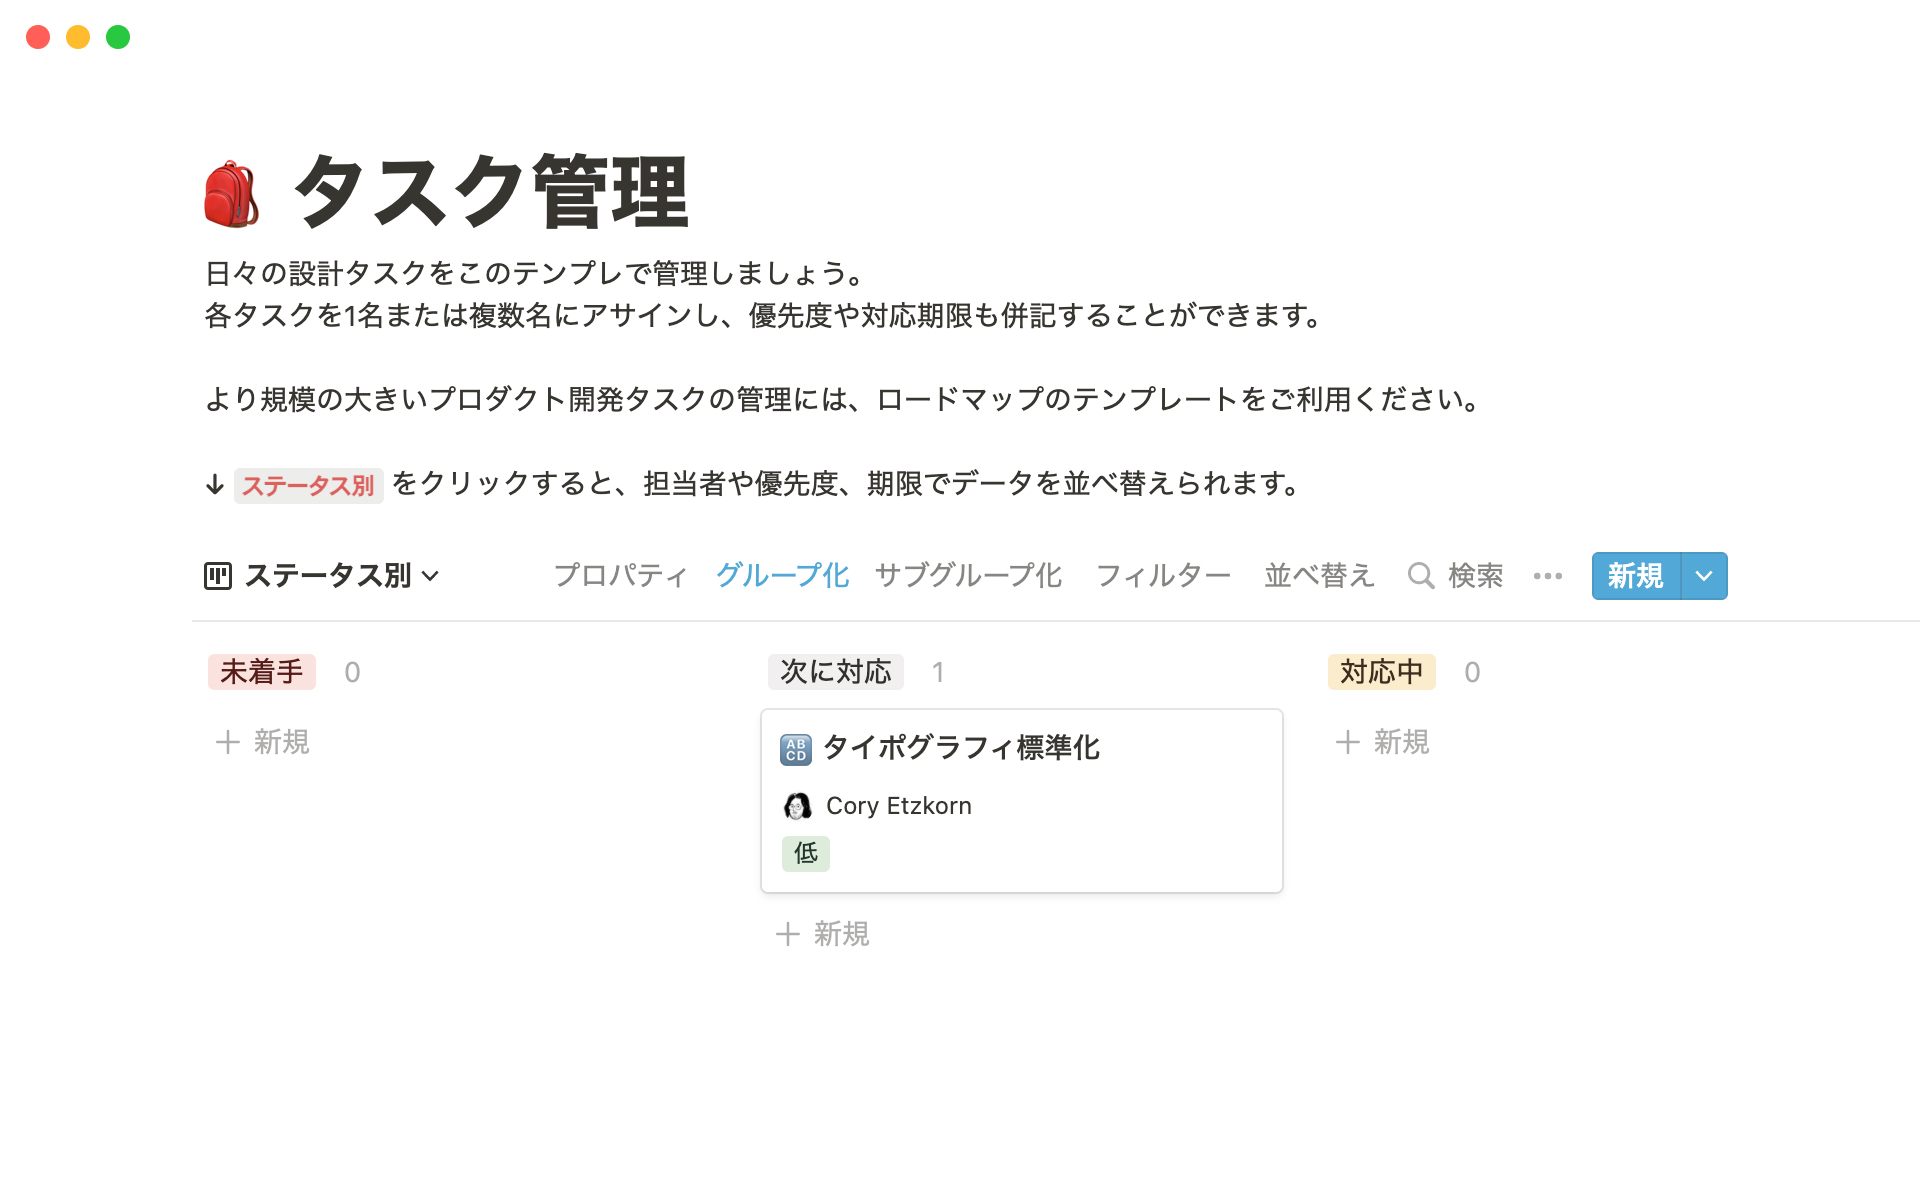Click the red ステータス別 inline tag in description

pos(308,486)
